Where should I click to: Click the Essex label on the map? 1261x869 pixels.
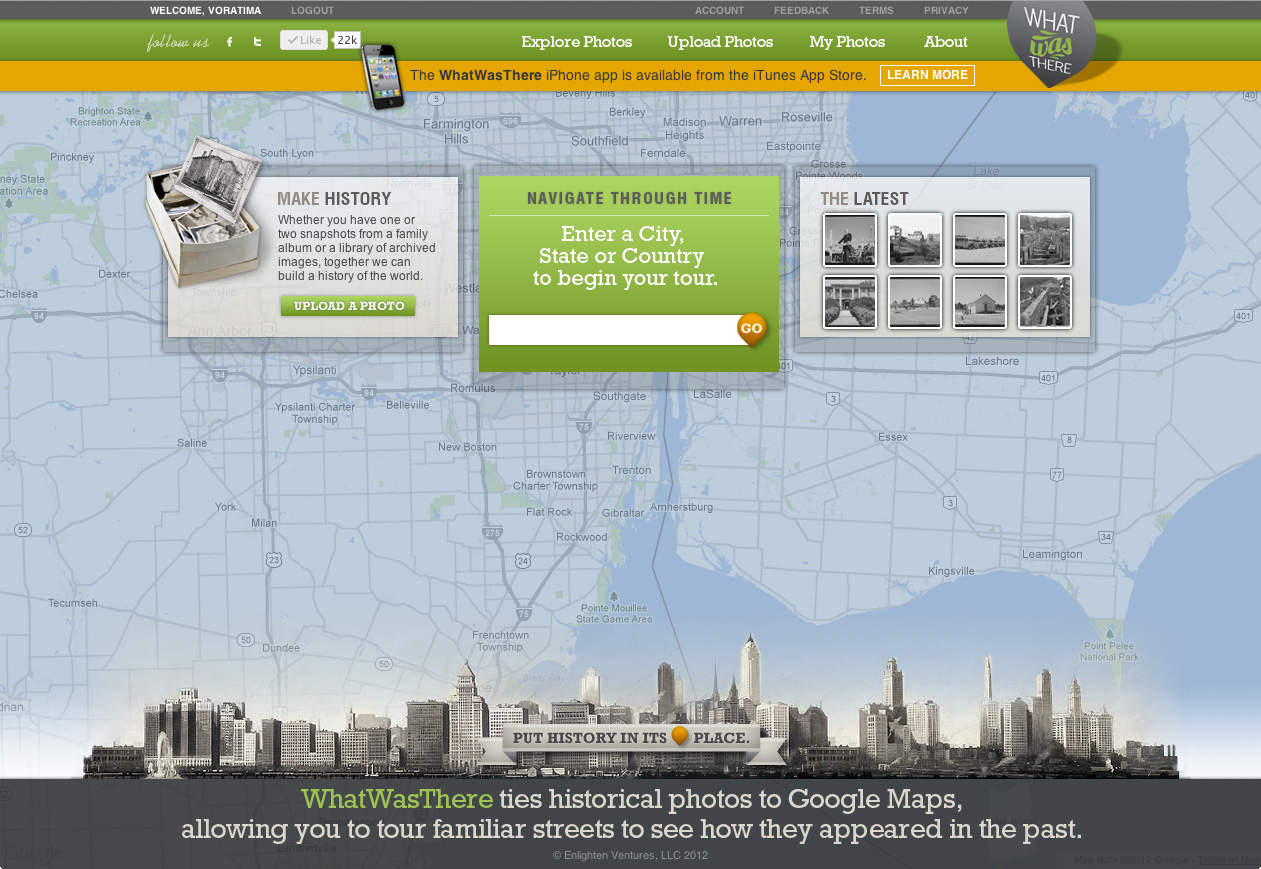coord(893,437)
